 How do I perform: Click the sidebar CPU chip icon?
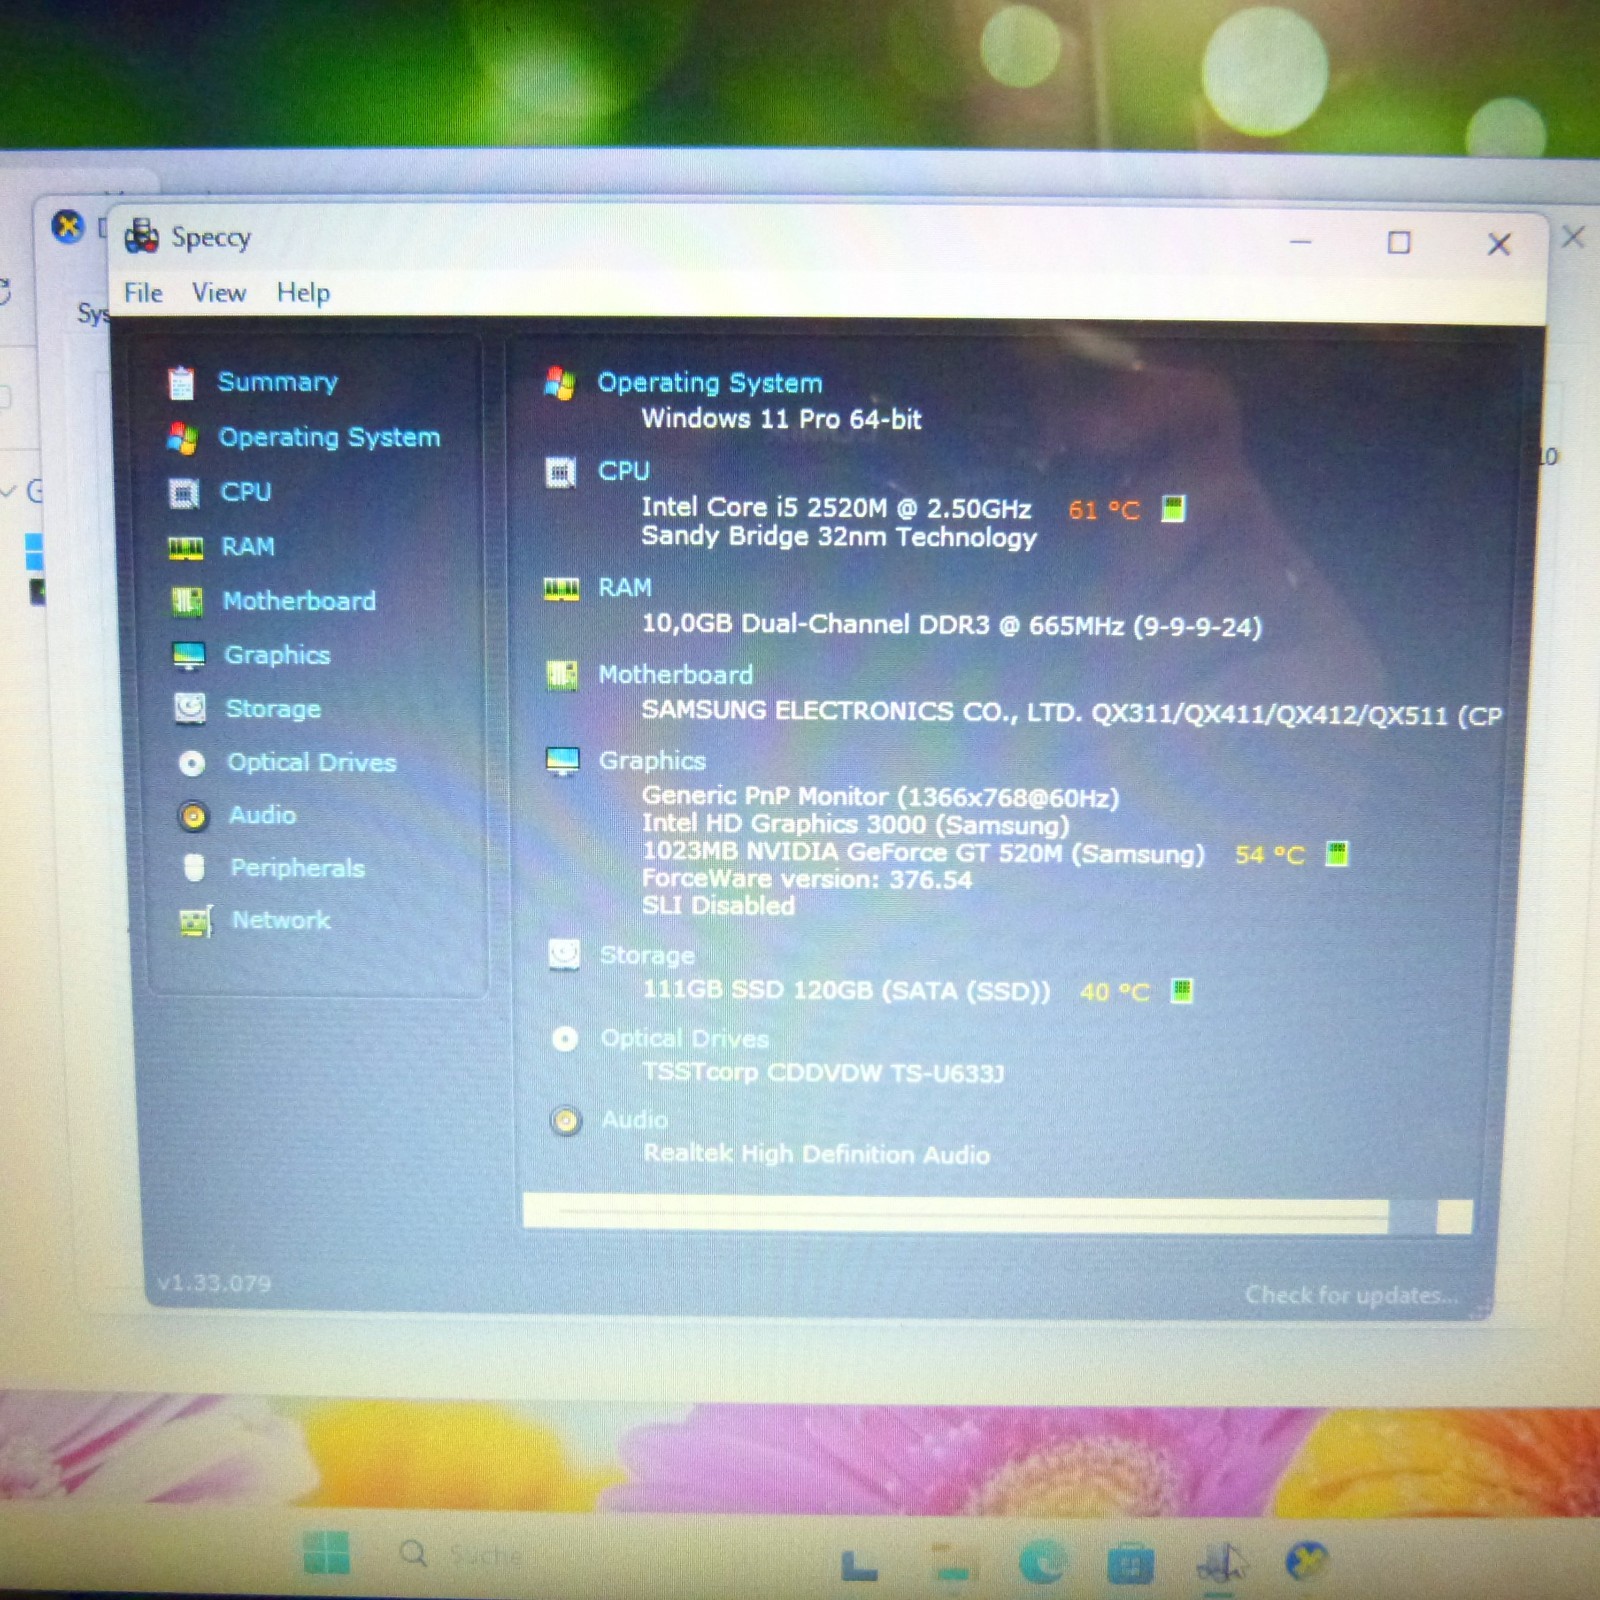click(x=184, y=493)
